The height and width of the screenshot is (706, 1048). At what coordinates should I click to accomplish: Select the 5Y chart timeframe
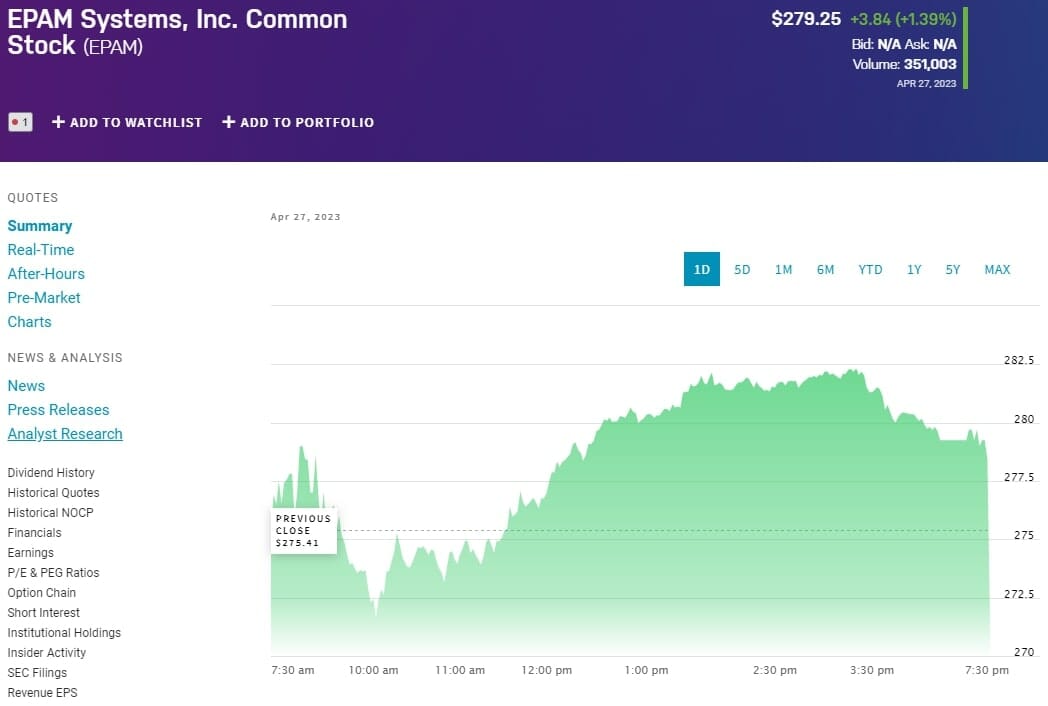pyautogui.click(x=953, y=269)
